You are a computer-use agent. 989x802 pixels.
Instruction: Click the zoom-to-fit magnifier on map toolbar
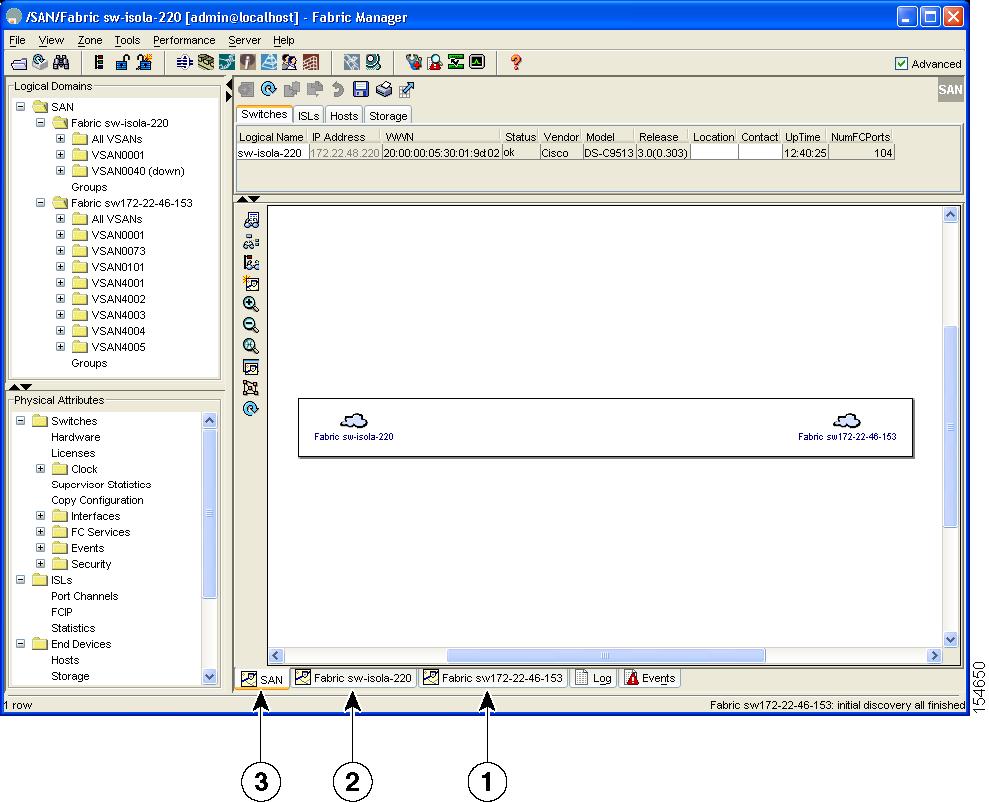[x=250, y=346]
